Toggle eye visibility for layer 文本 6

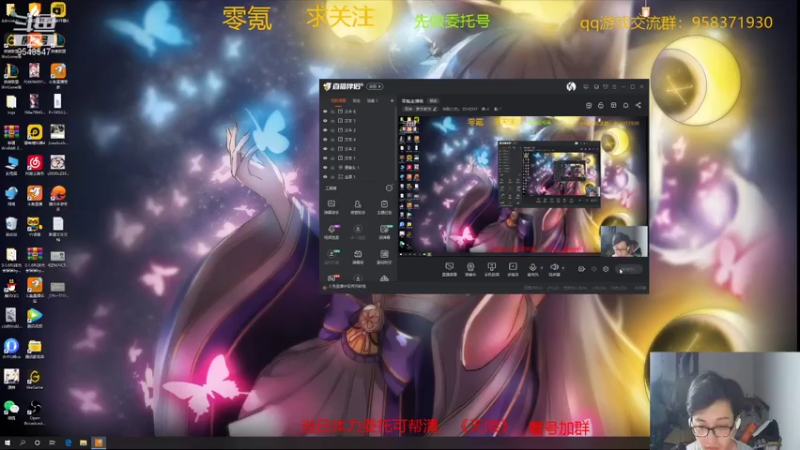pyautogui.click(x=325, y=111)
